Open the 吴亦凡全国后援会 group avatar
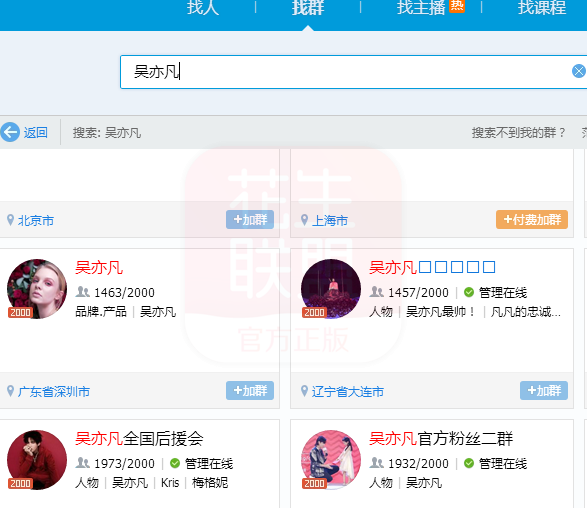The image size is (587, 508). pos(37,460)
